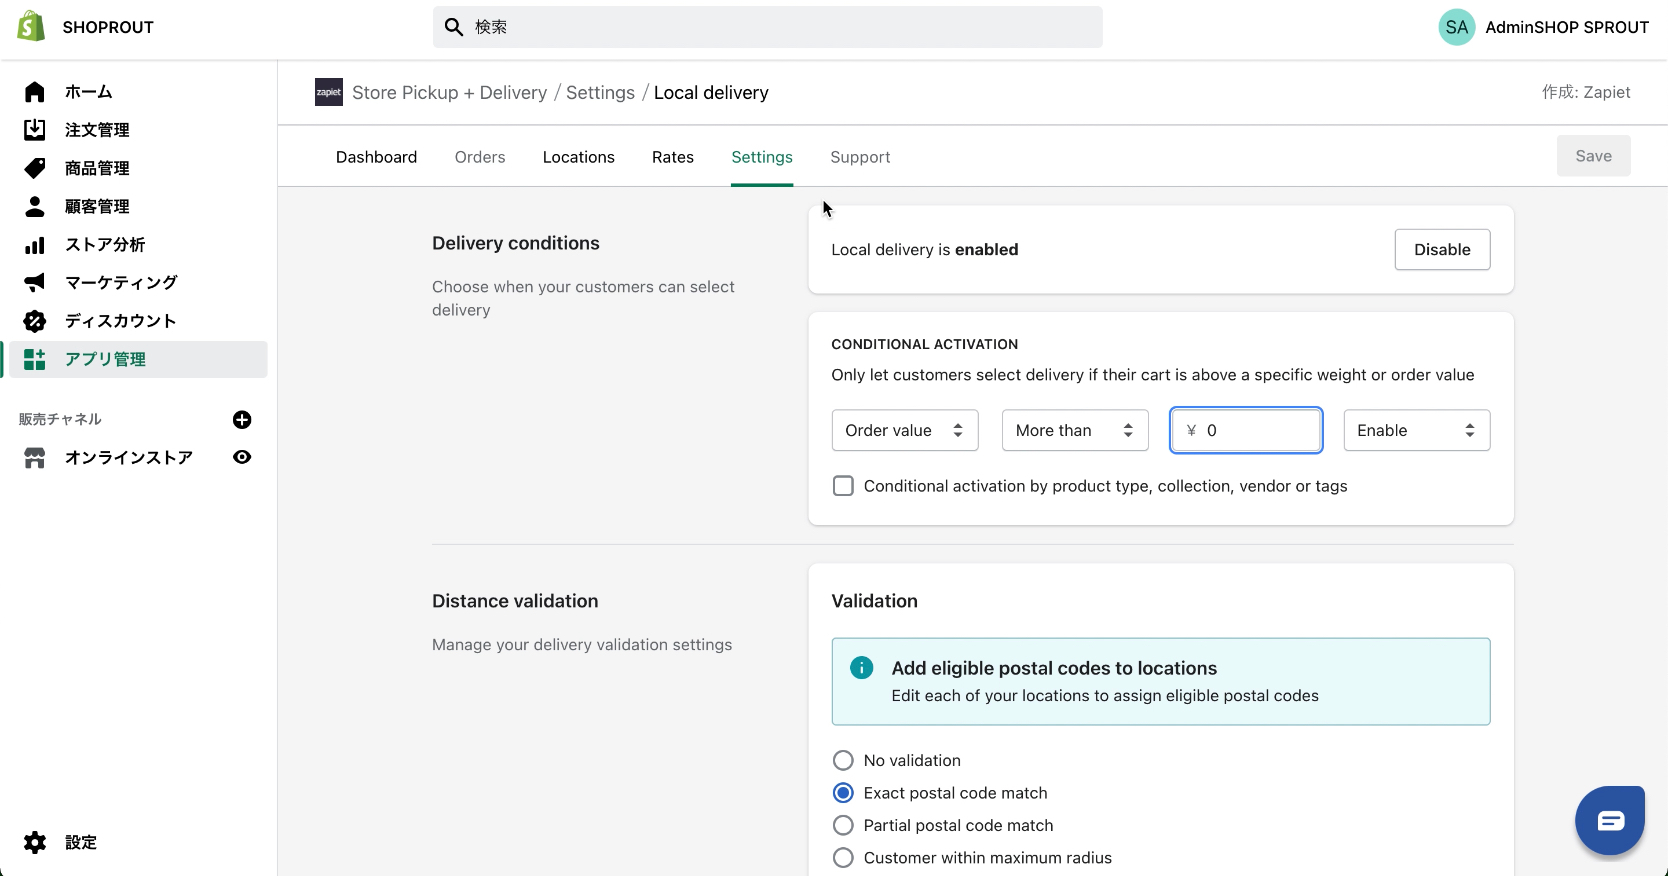Select the No validation radio option
Viewport: 1668px width, 876px height.
tap(843, 761)
